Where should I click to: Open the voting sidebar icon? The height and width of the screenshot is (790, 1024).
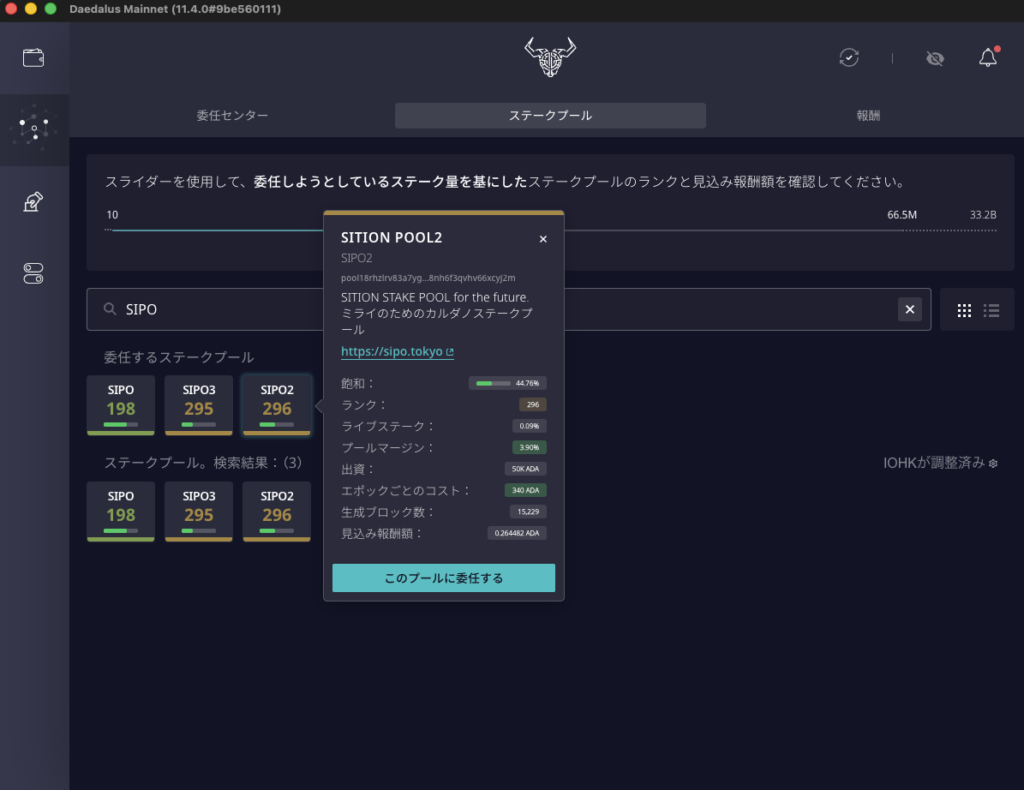pyautogui.click(x=33, y=202)
